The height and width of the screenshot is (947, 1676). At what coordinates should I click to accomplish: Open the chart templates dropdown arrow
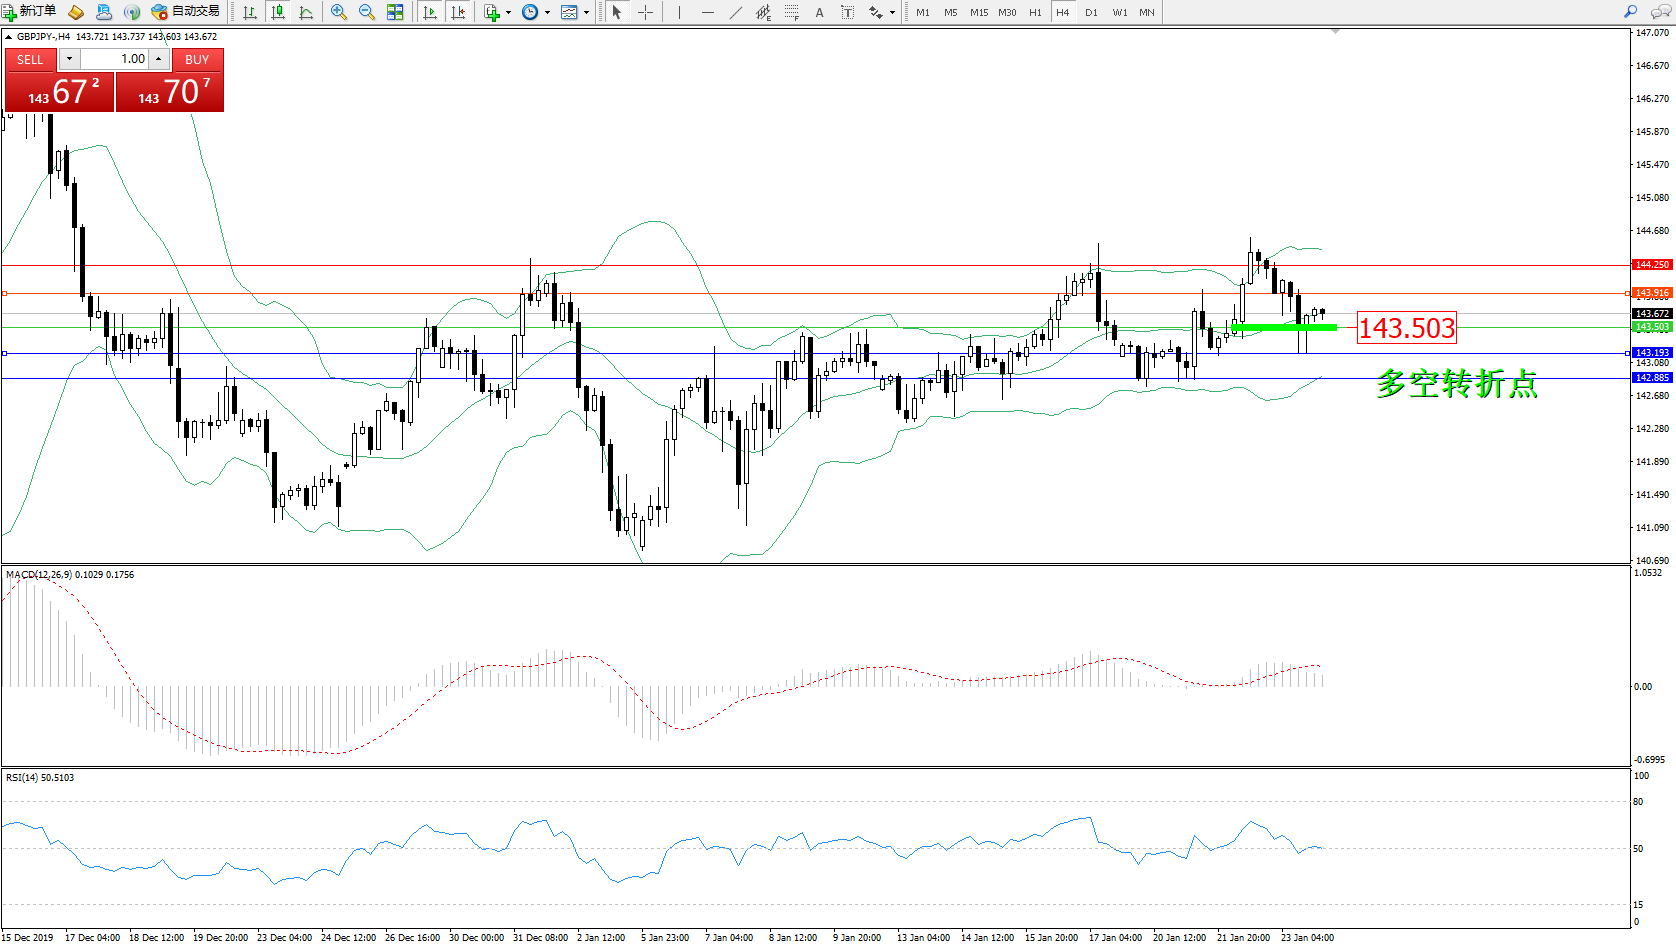tap(586, 13)
